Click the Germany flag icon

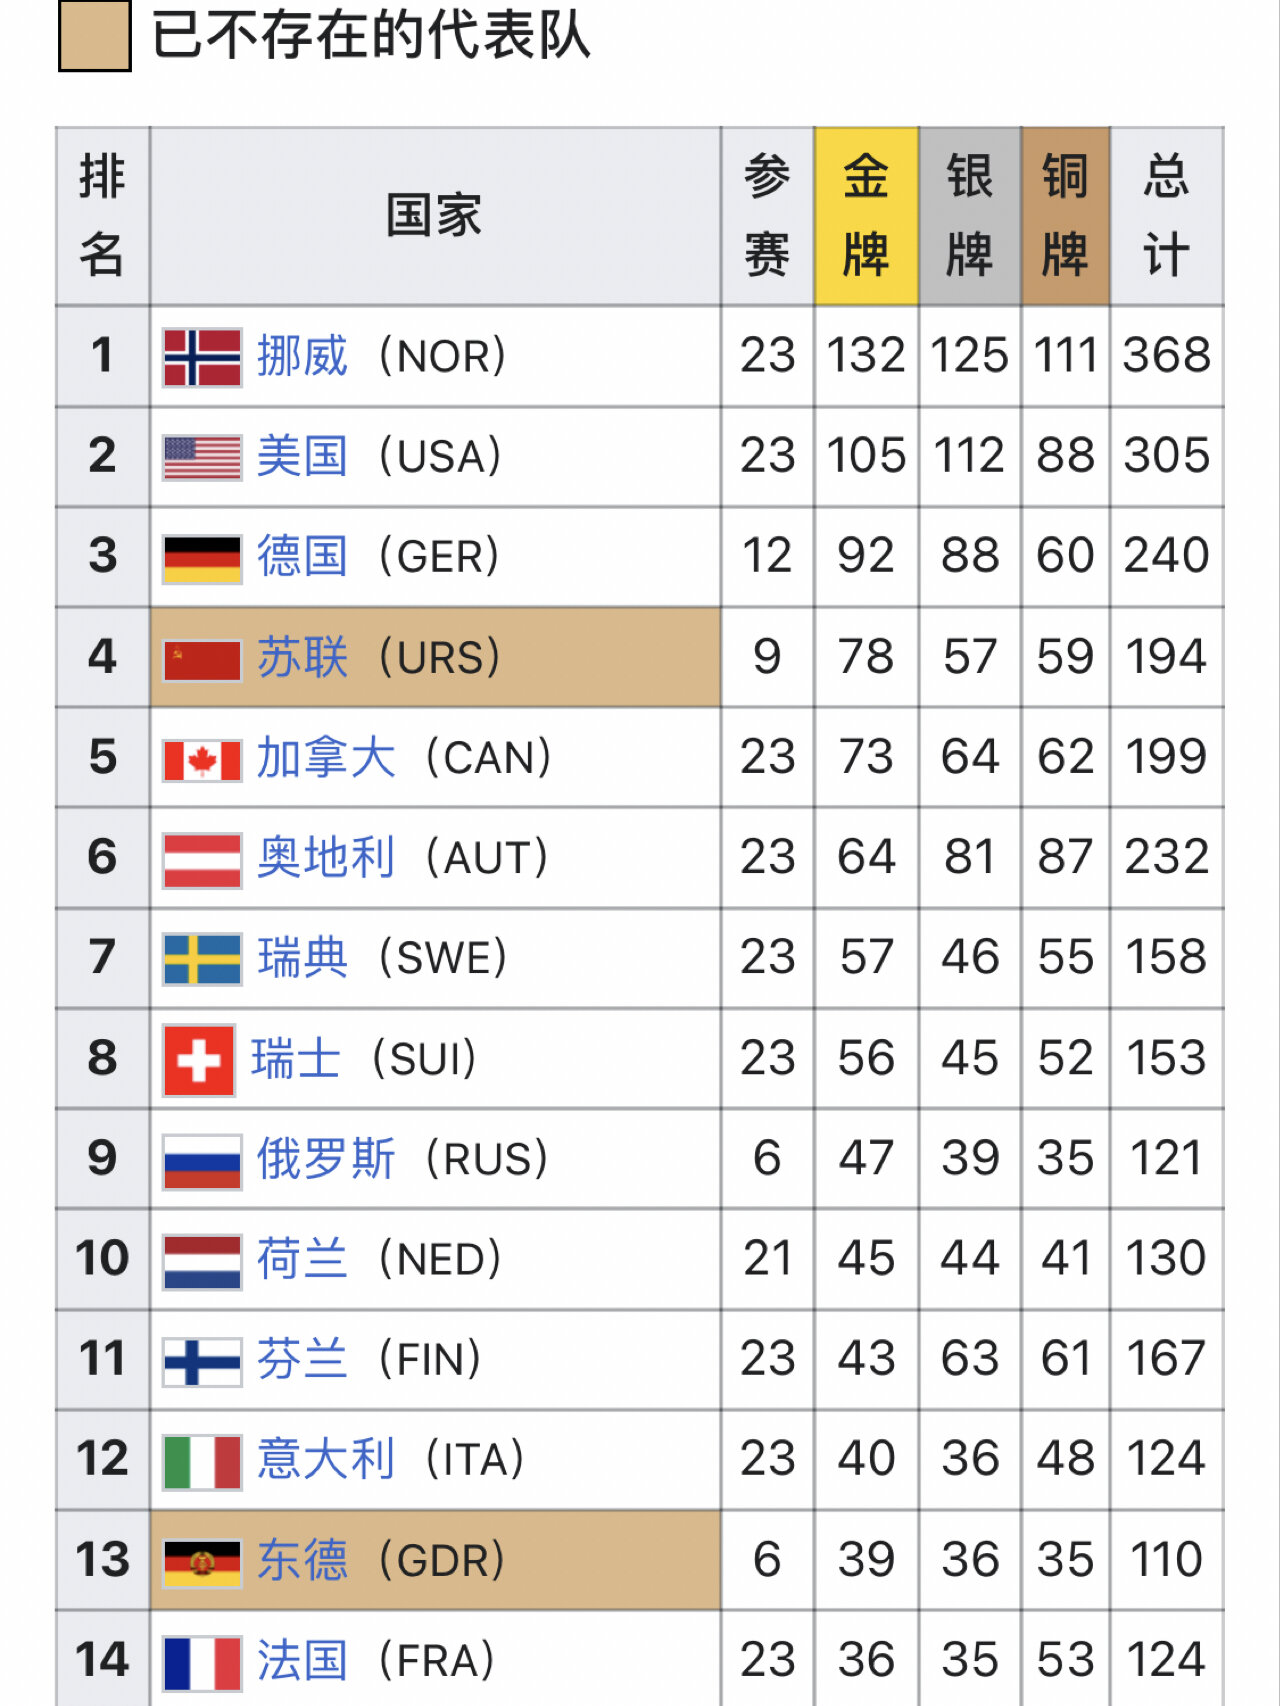202,558
